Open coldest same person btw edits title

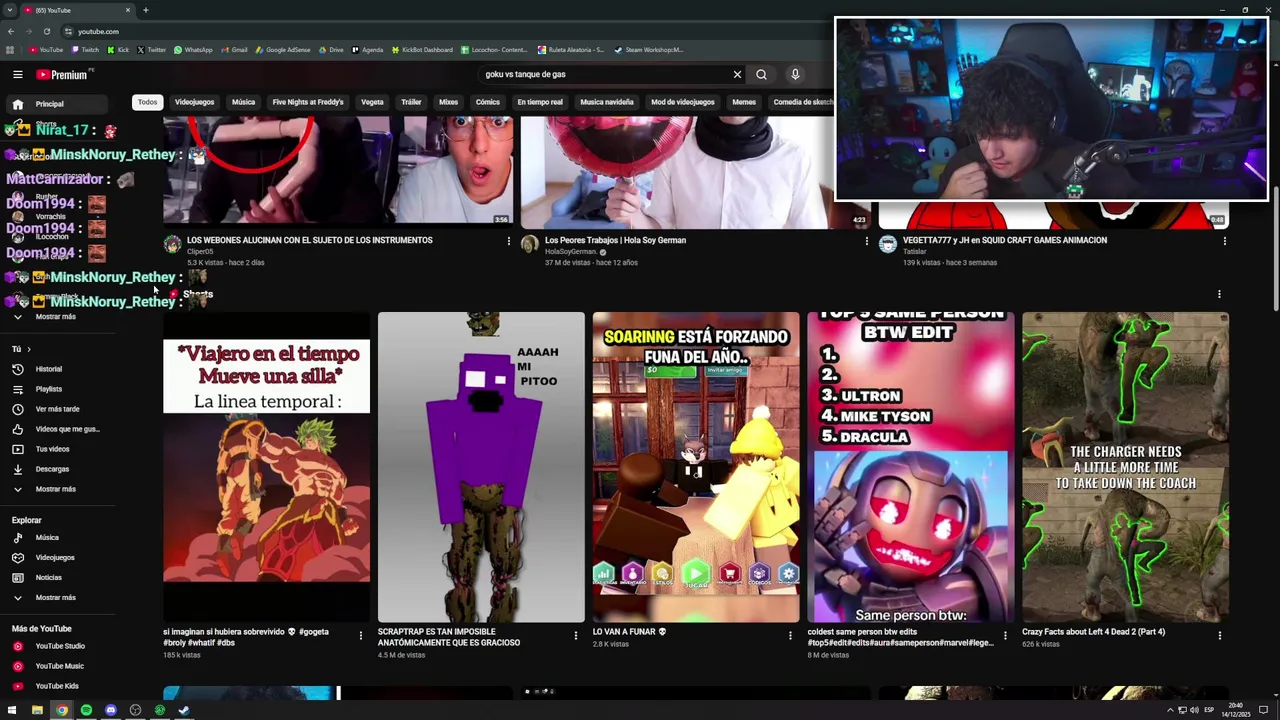tap(900, 637)
